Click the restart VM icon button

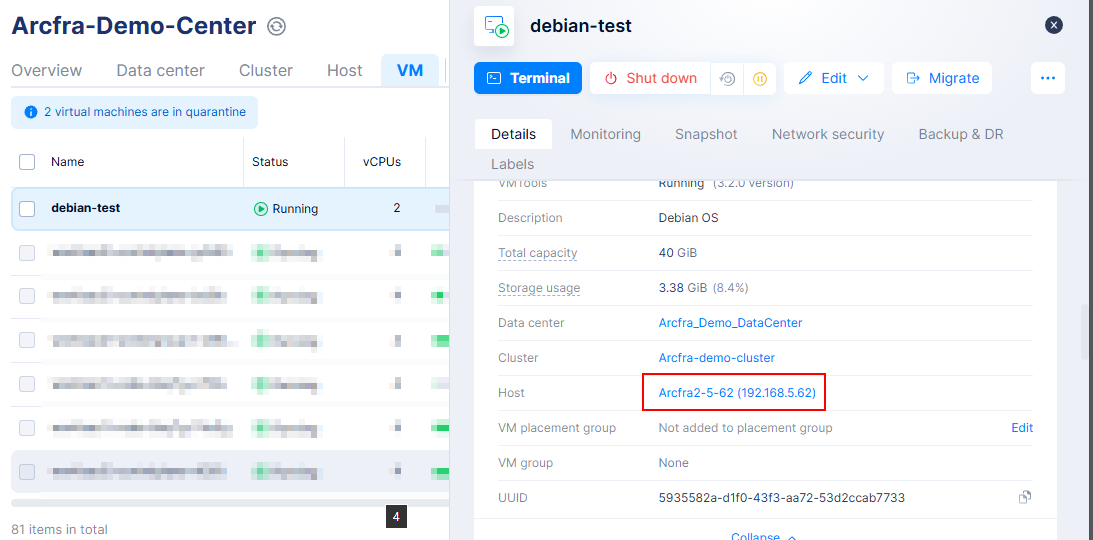coord(728,79)
